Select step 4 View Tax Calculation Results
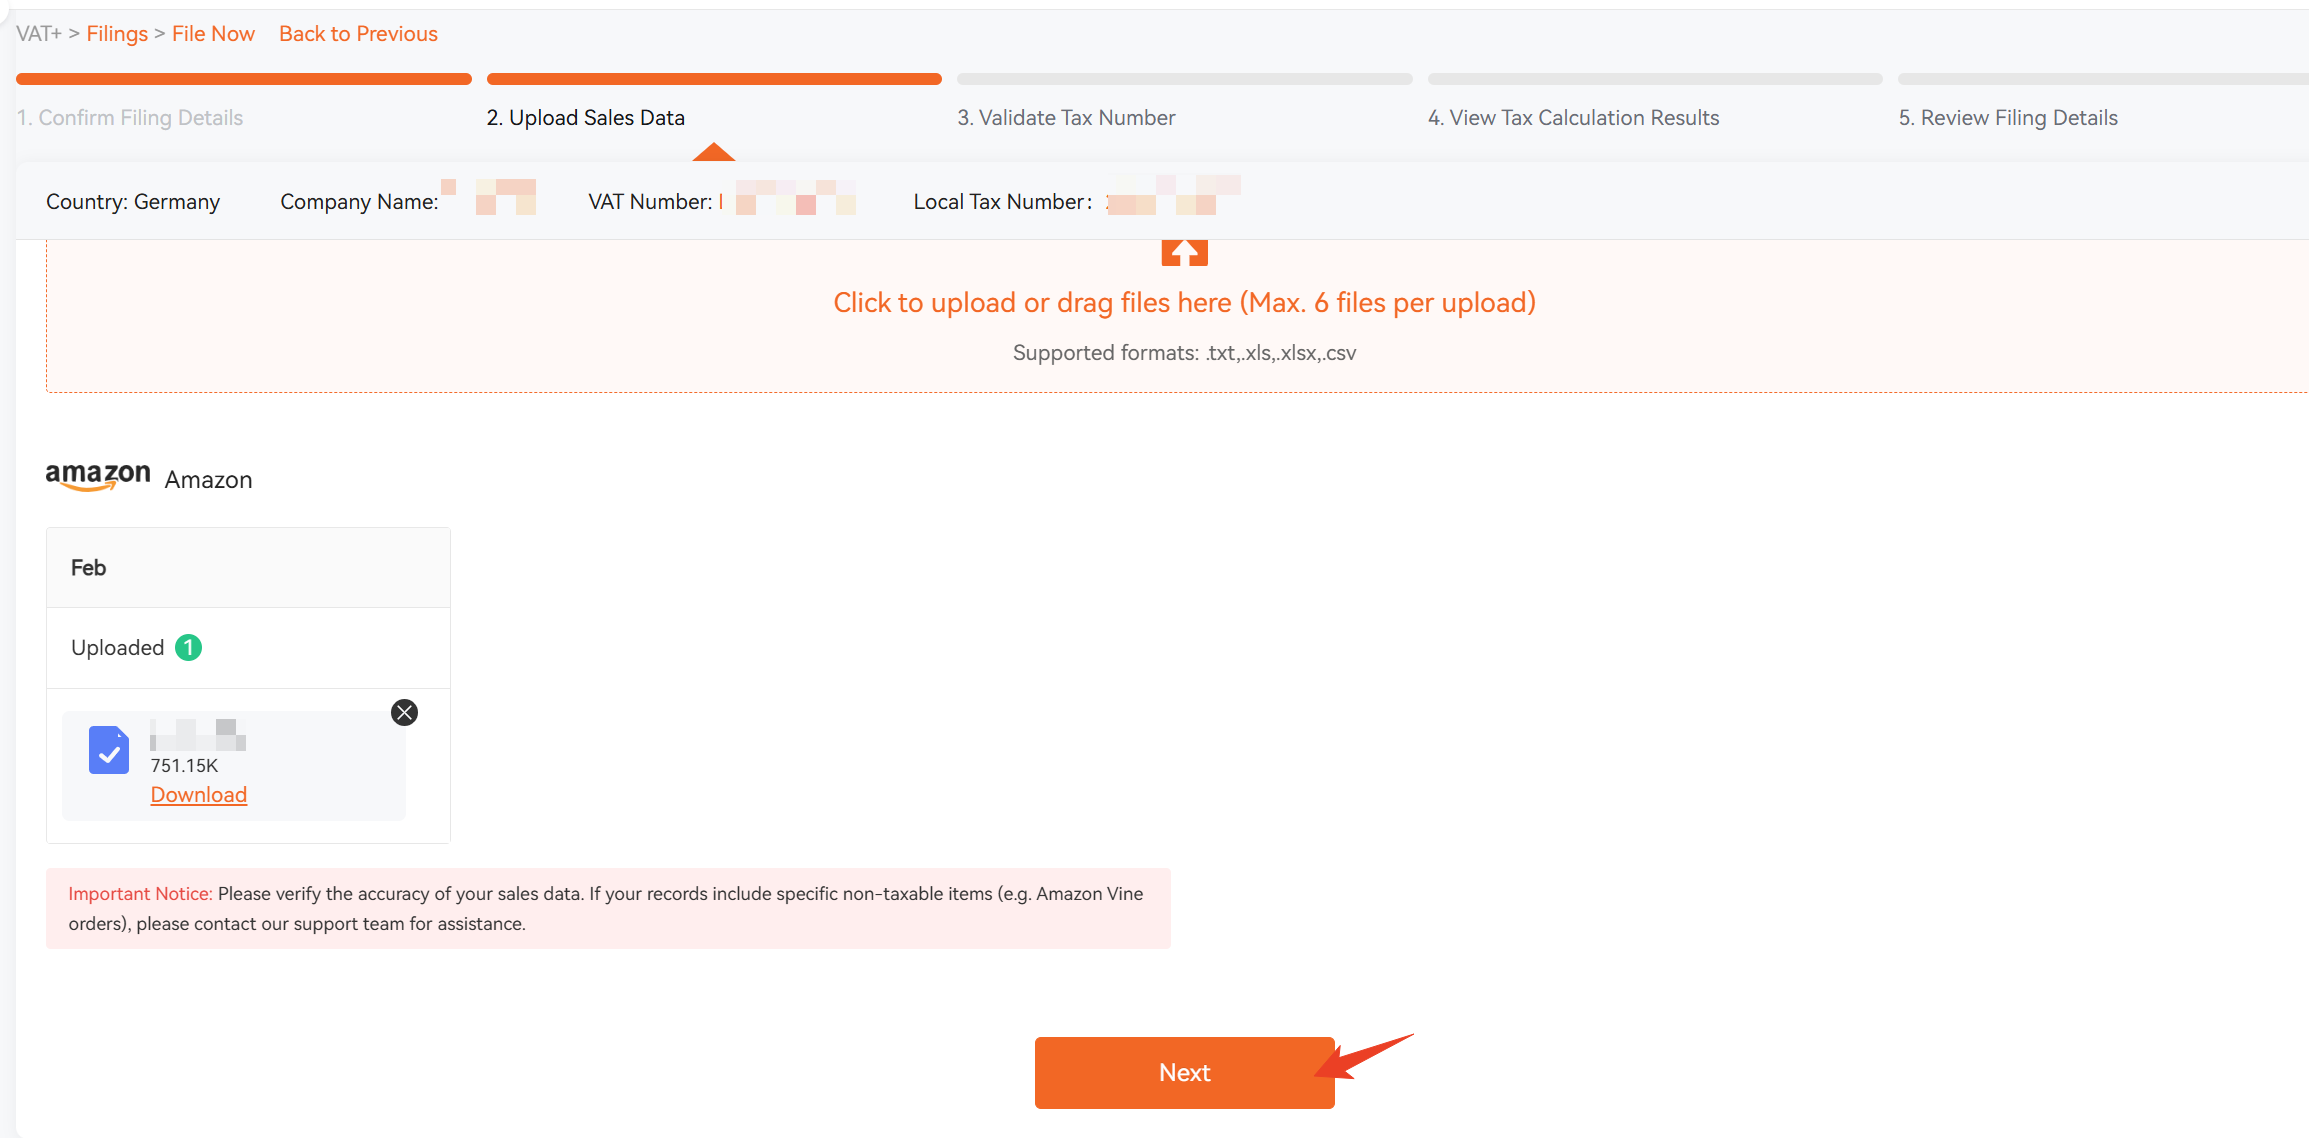Viewport: 2309px width, 1138px height. tap(1574, 118)
